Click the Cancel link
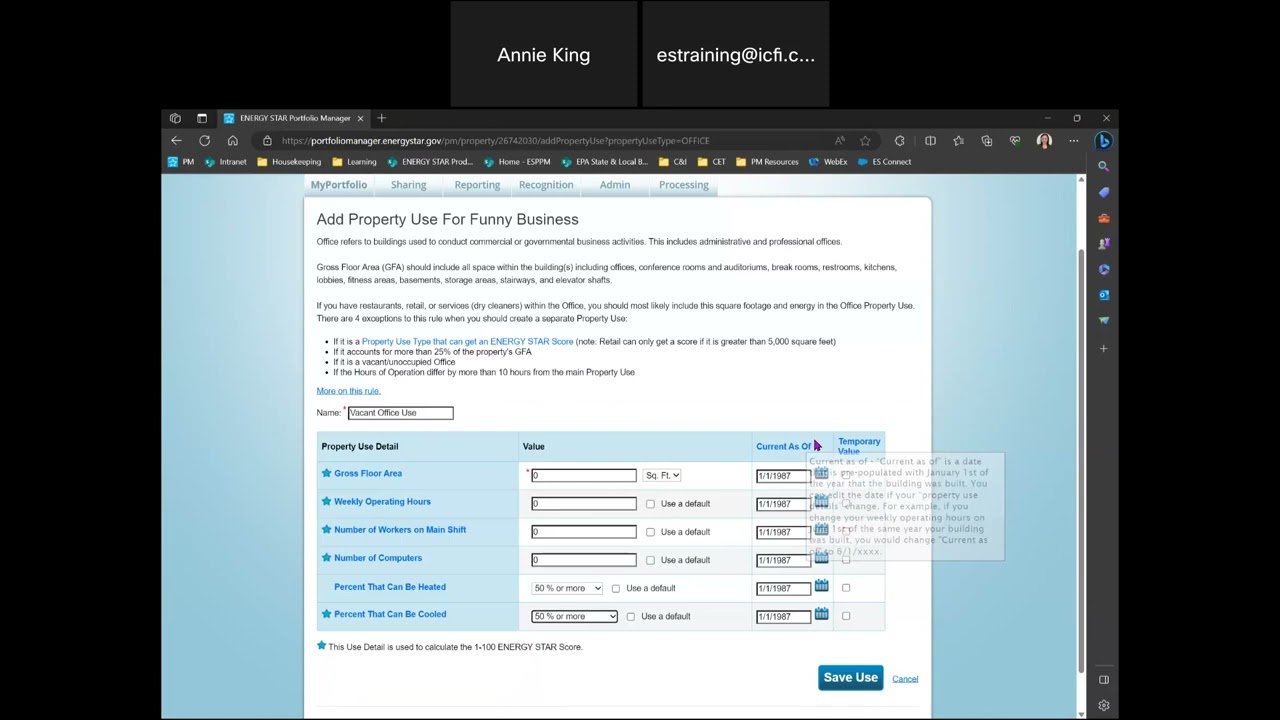This screenshot has width=1280, height=720. coord(905,679)
